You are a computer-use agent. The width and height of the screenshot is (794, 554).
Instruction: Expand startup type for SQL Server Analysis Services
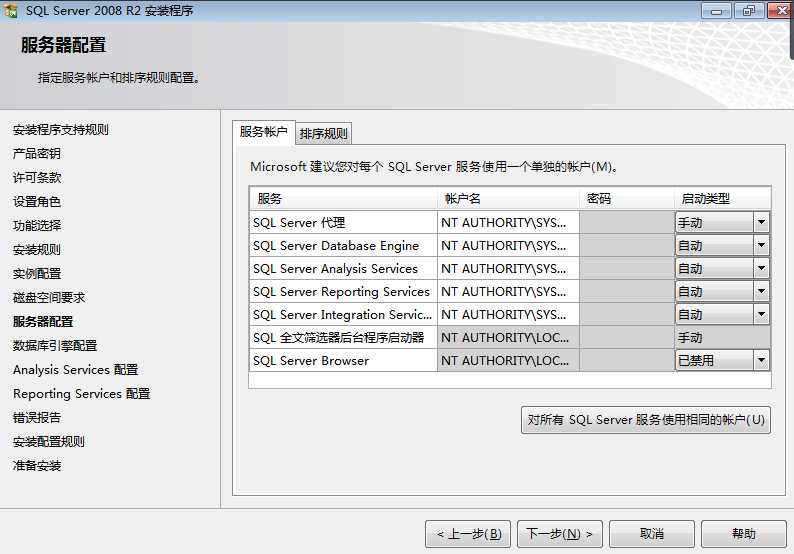pos(761,268)
